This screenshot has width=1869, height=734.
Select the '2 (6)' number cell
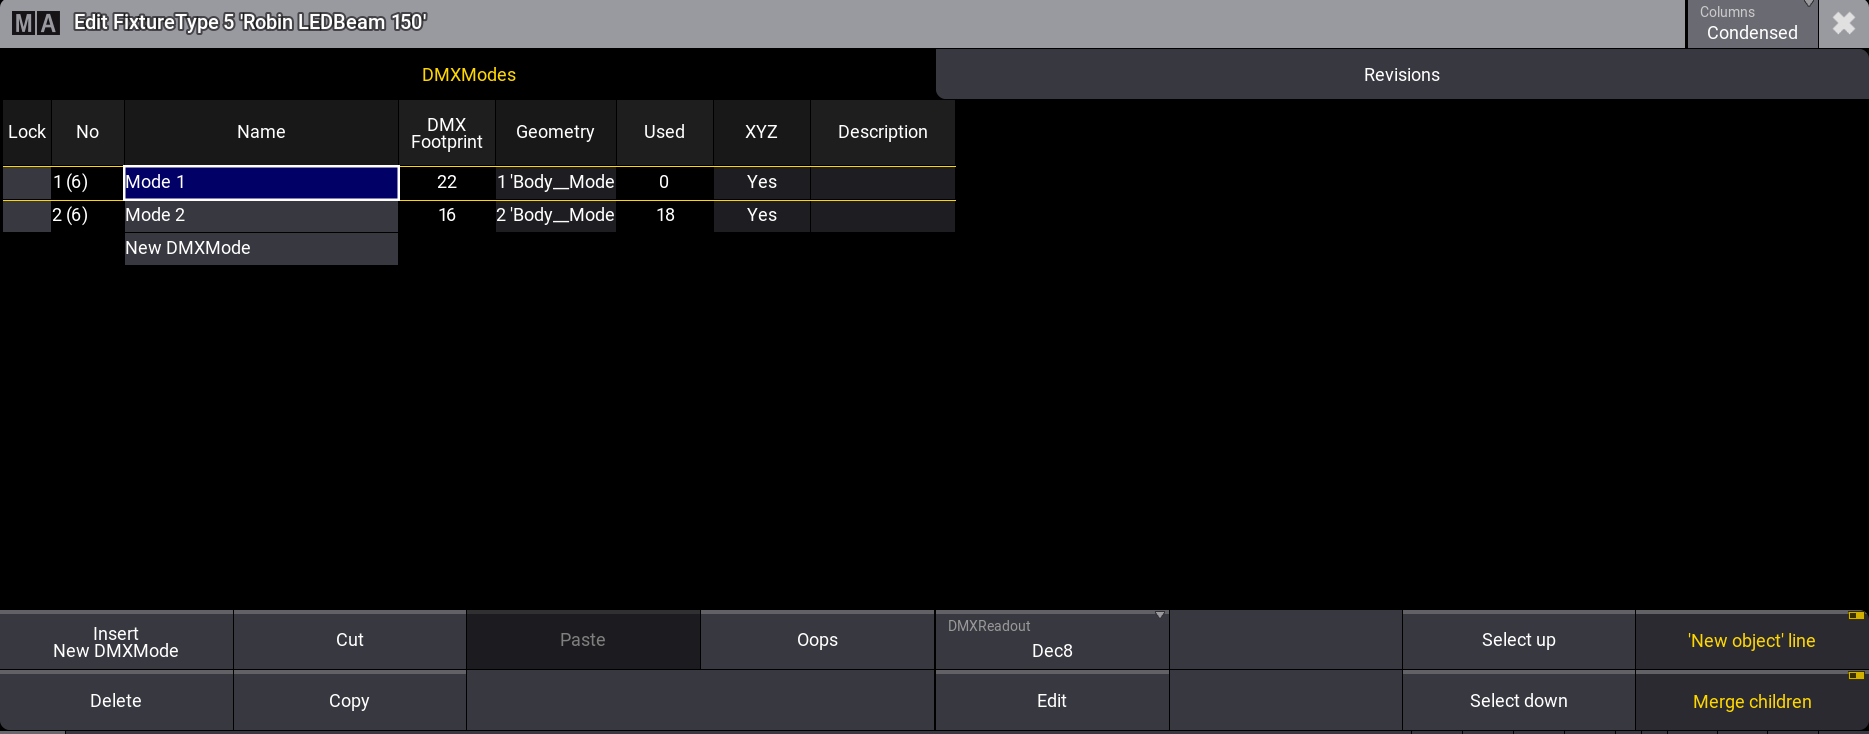88,215
